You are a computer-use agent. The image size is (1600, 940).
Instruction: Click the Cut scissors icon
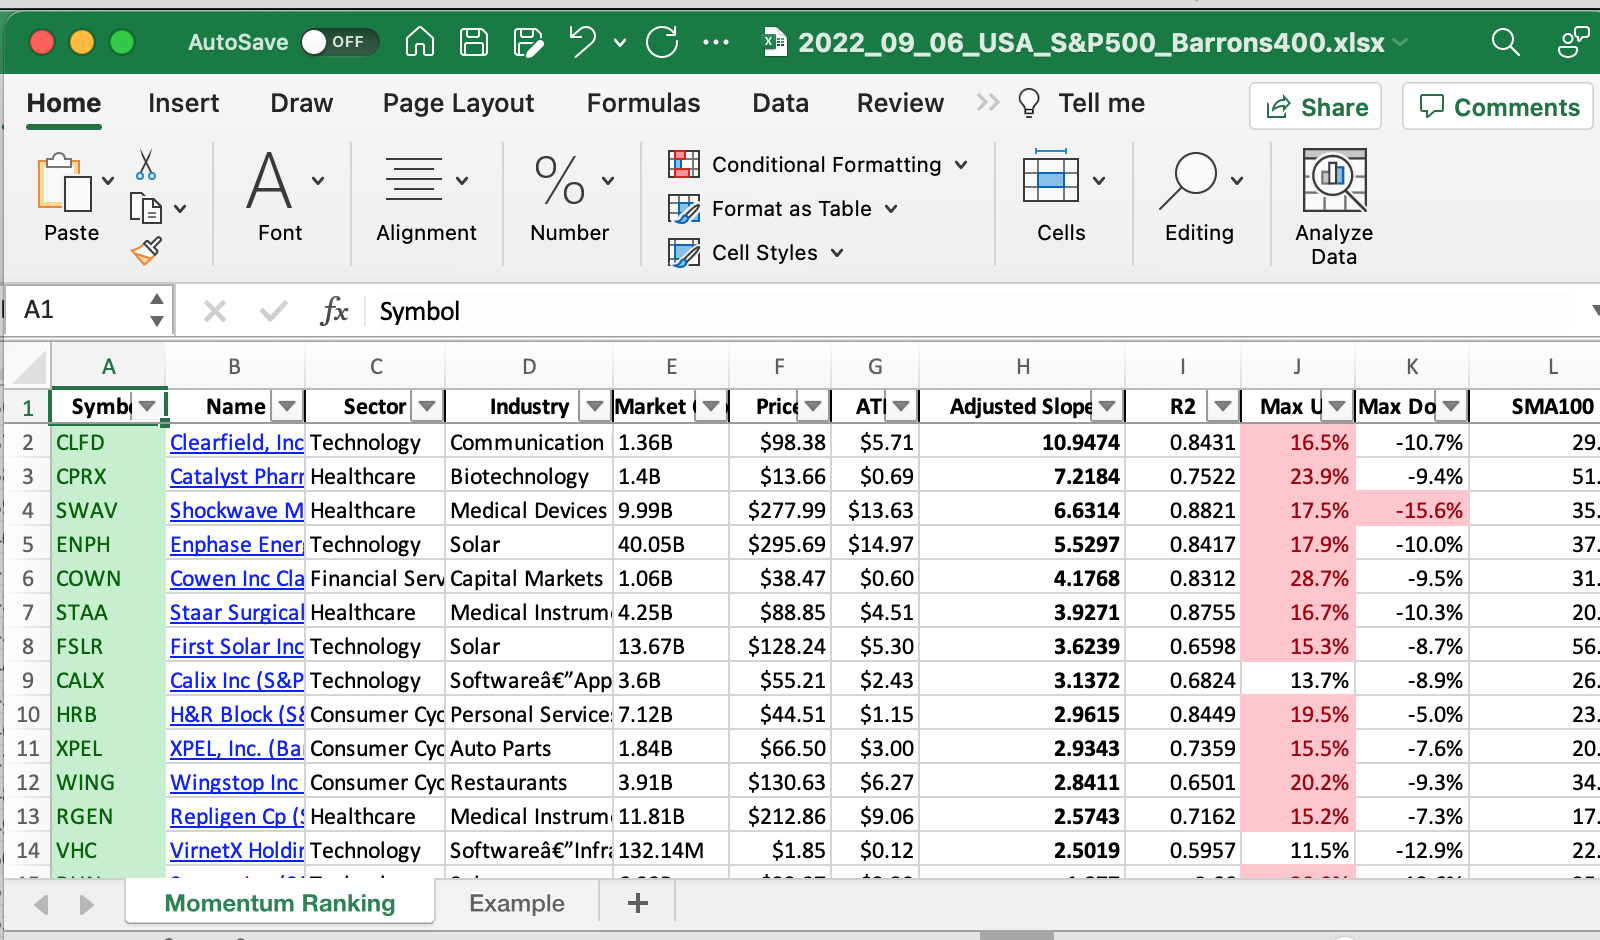coord(146,165)
